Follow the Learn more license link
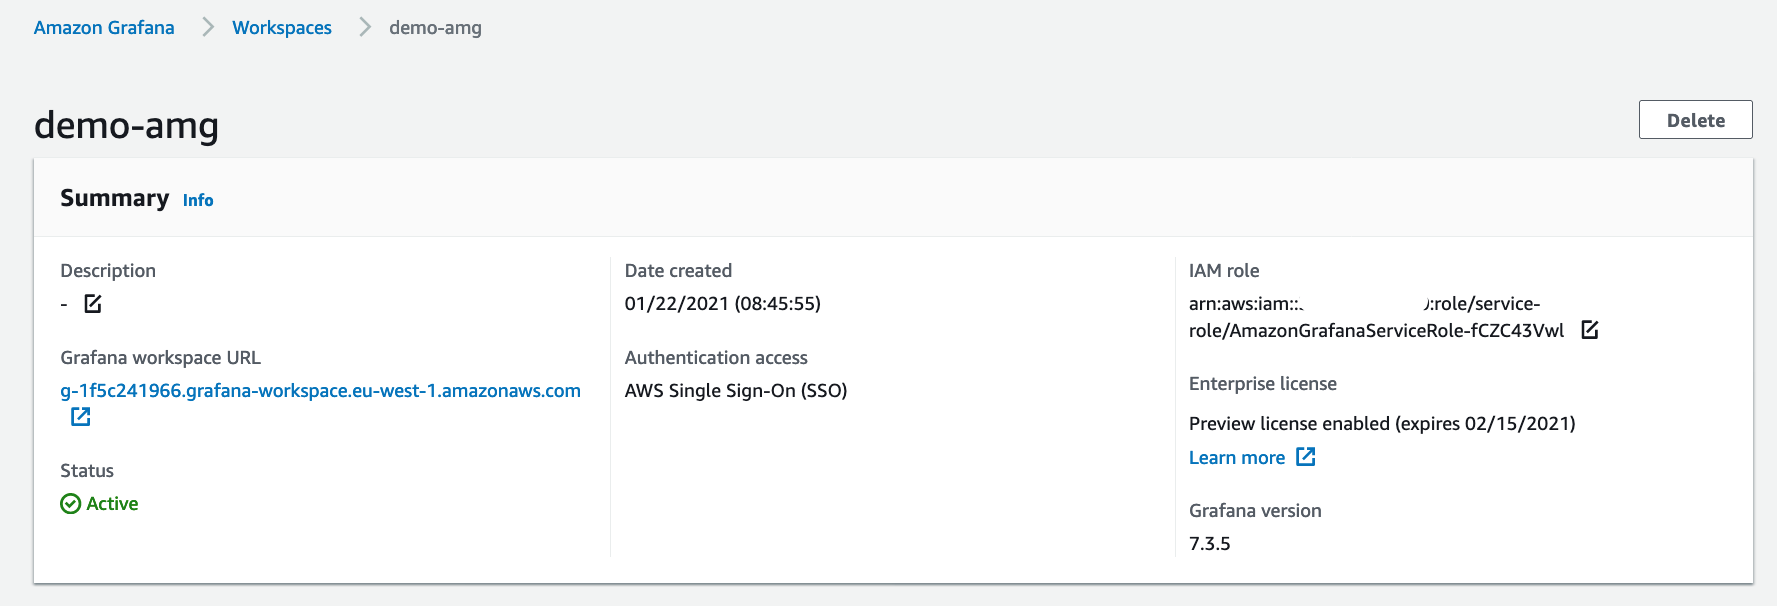 point(1237,458)
